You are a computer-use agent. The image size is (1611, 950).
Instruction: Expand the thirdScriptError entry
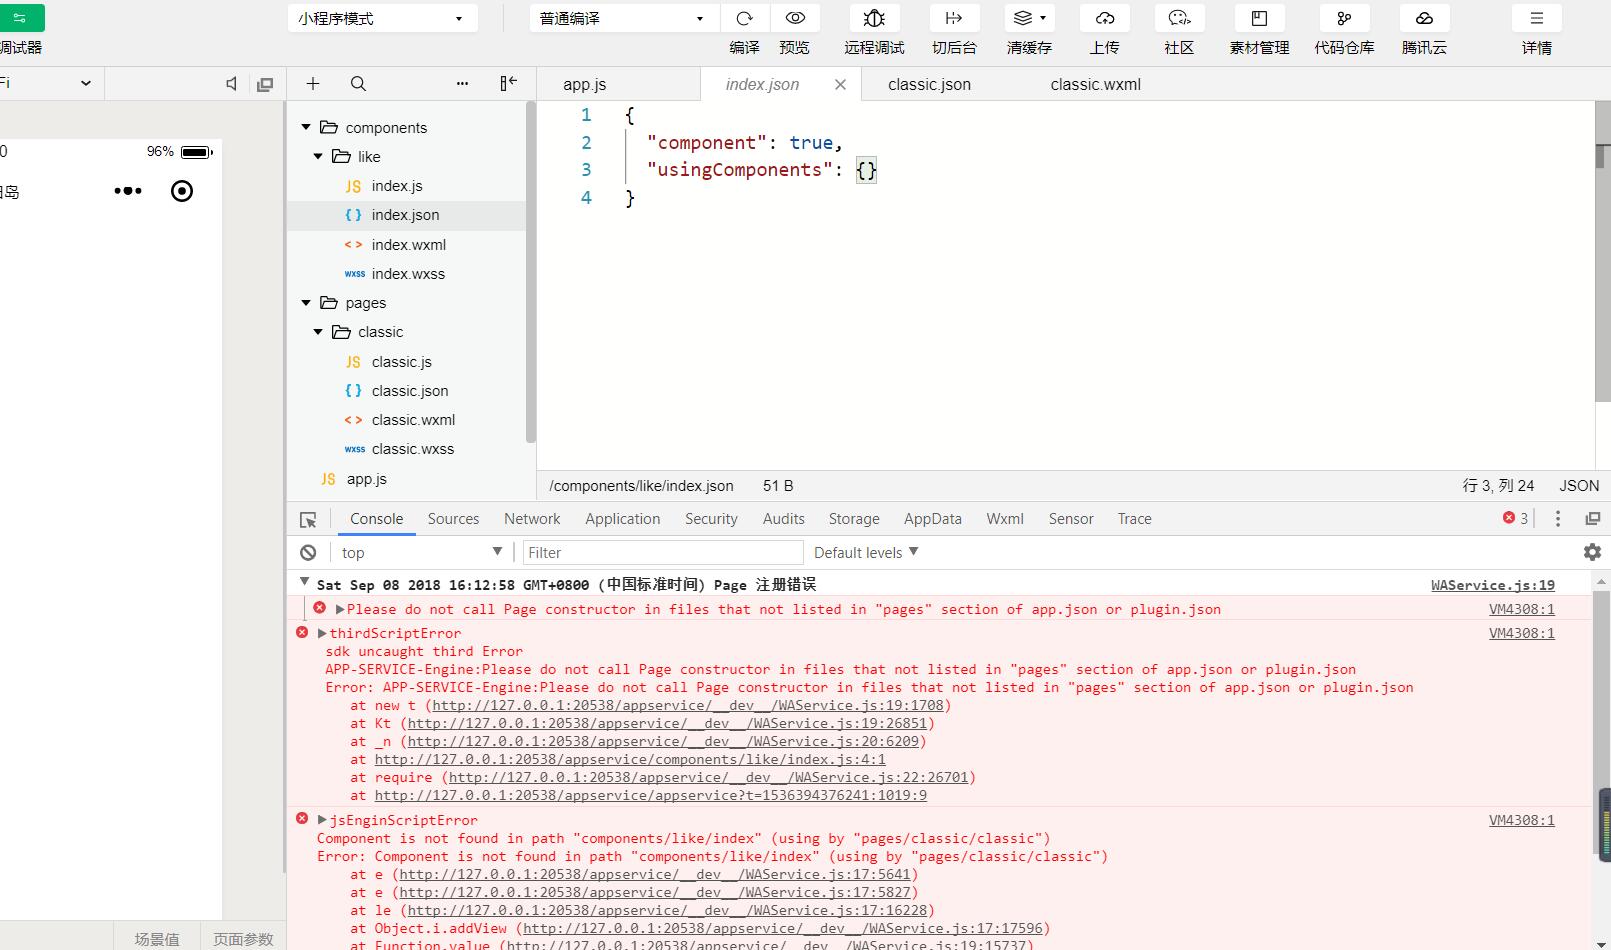322,633
